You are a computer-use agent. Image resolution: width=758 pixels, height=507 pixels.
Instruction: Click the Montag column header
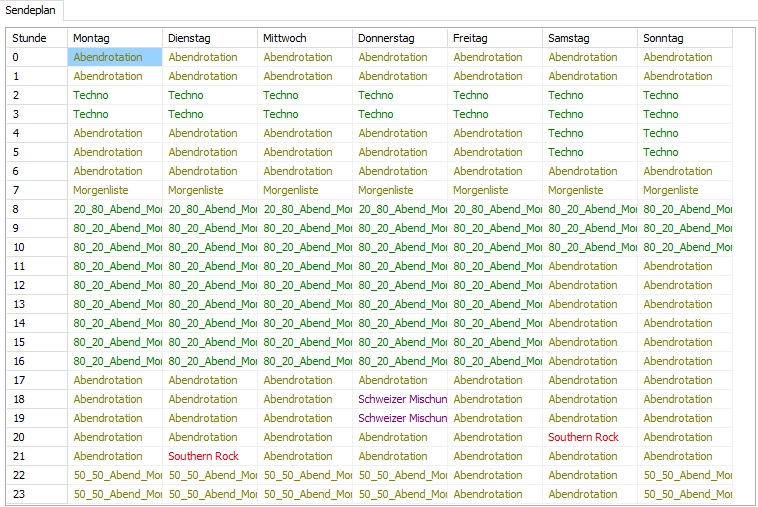pyautogui.click(x=114, y=38)
